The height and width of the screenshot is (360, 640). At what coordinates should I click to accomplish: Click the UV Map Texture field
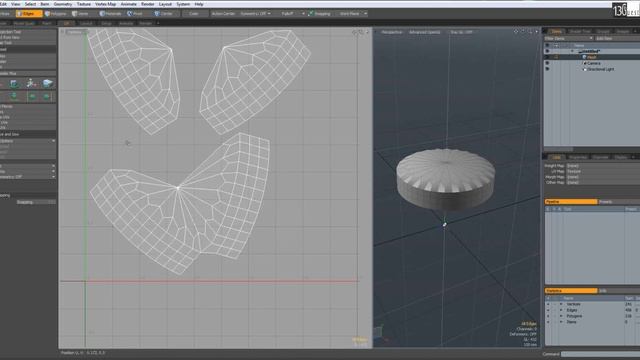pyautogui.click(x=602, y=171)
